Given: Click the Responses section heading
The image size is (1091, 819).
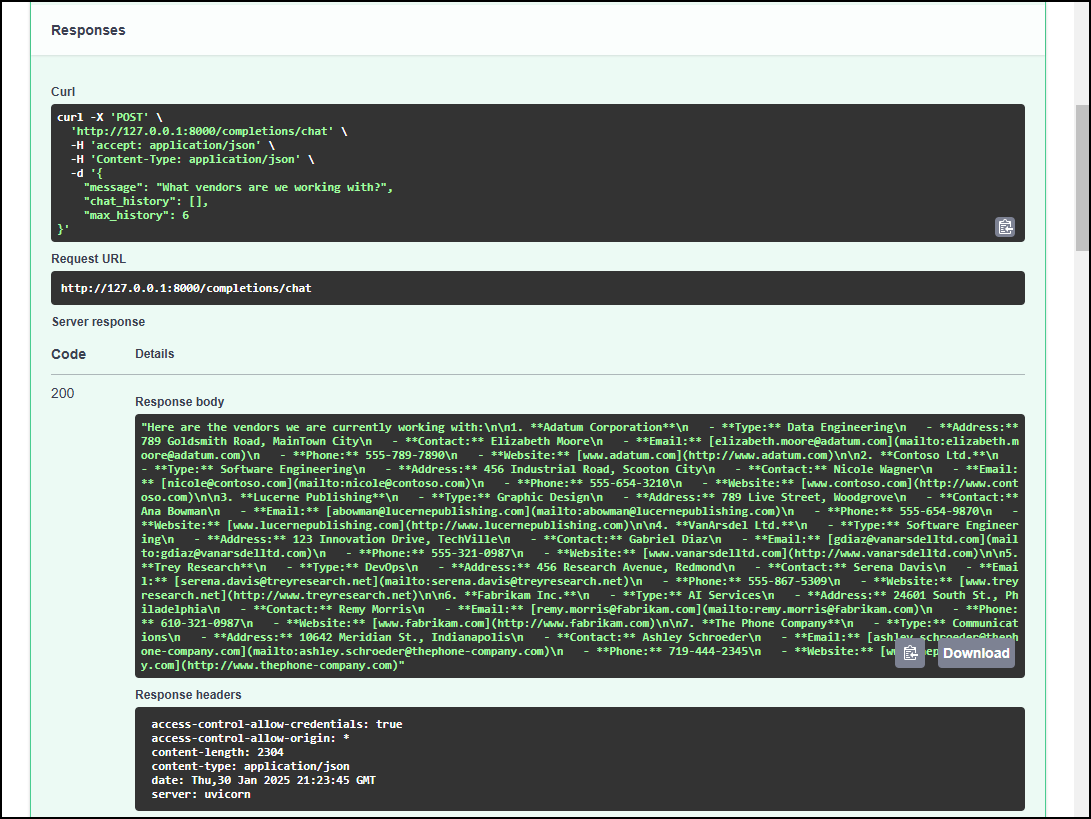Looking at the screenshot, I should 88,31.
